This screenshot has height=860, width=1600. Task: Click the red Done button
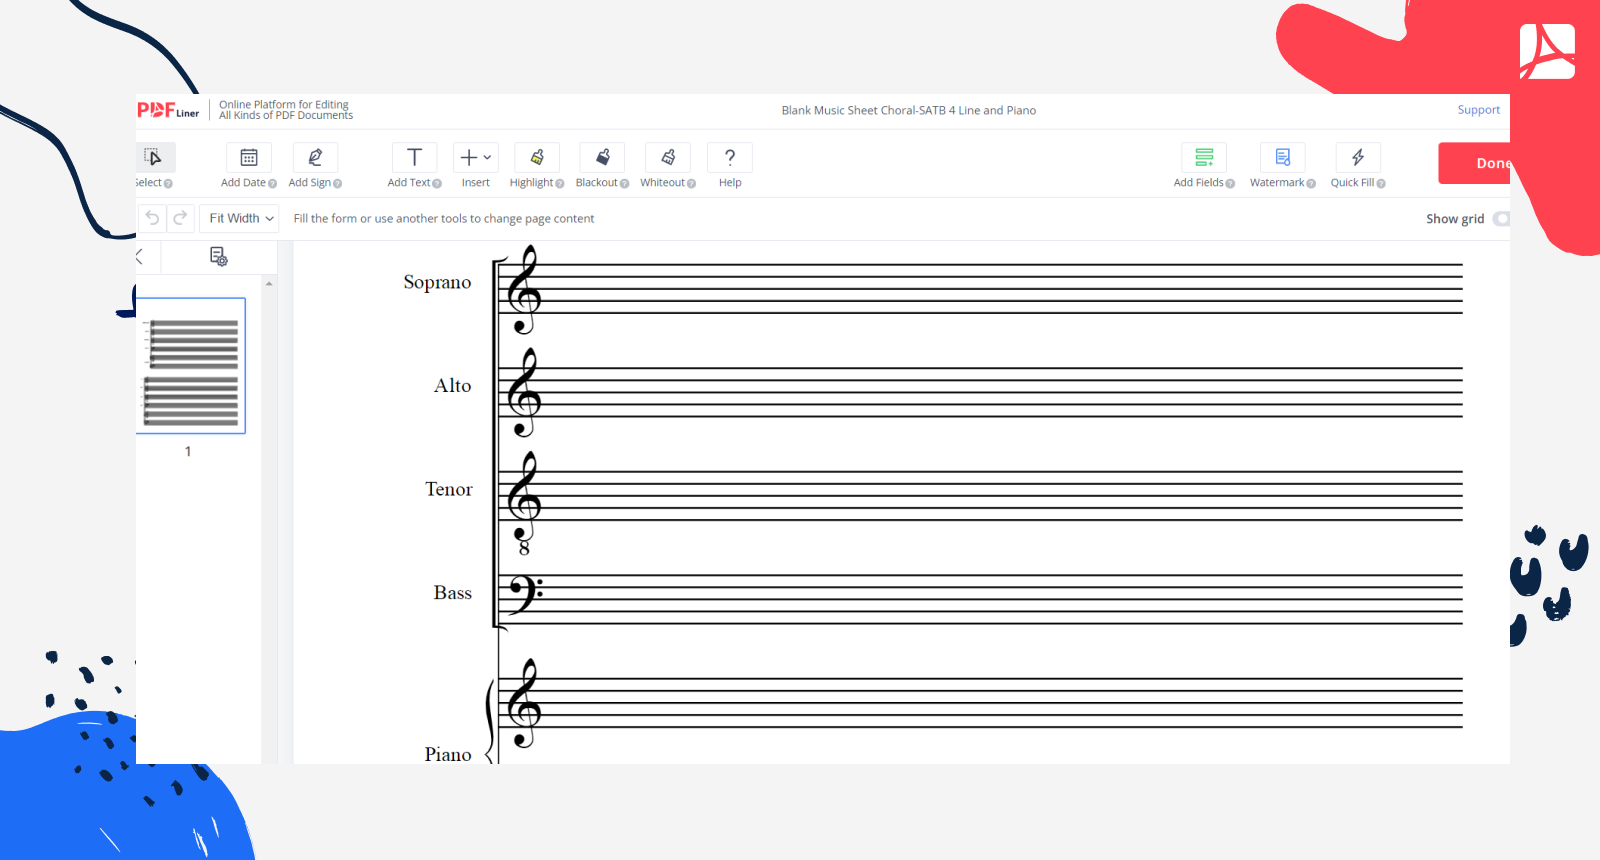[x=1474, y=163]
